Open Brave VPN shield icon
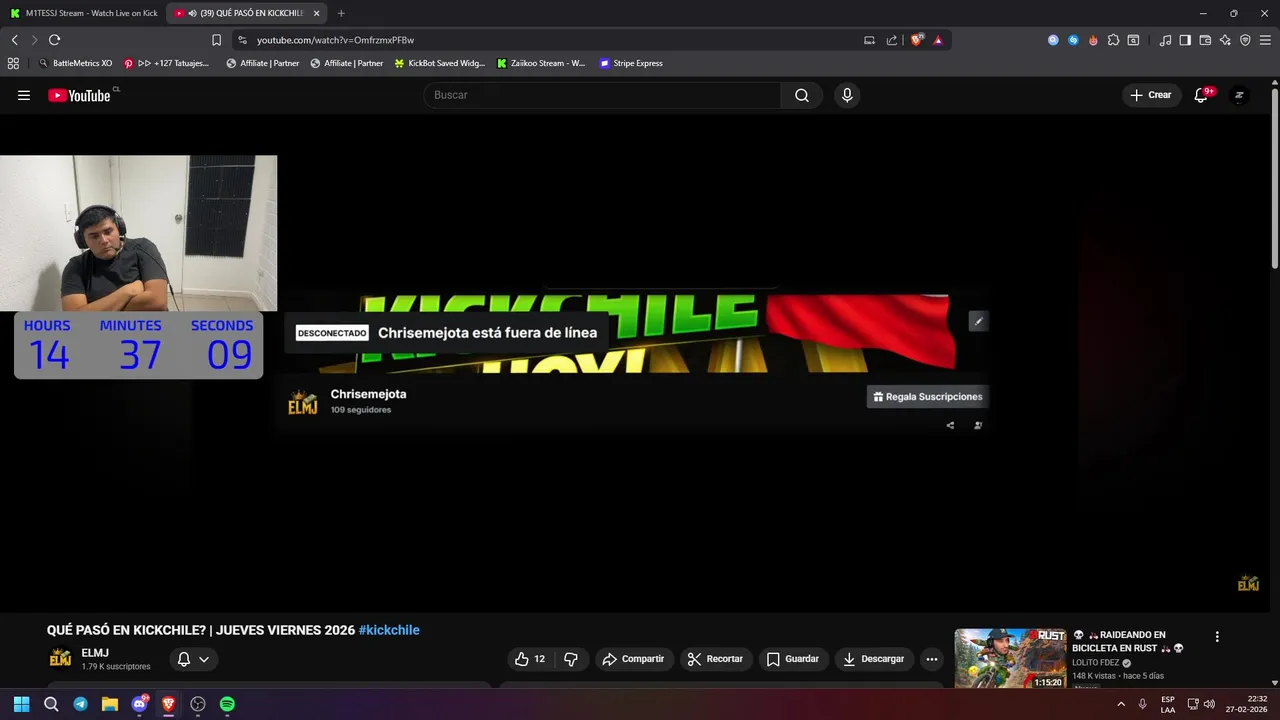This screenshot has height=720, width=1280. click(1245, 40)
